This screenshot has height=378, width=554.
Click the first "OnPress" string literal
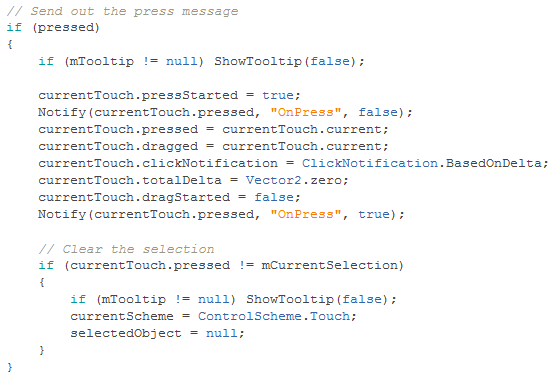pos(306,112)
